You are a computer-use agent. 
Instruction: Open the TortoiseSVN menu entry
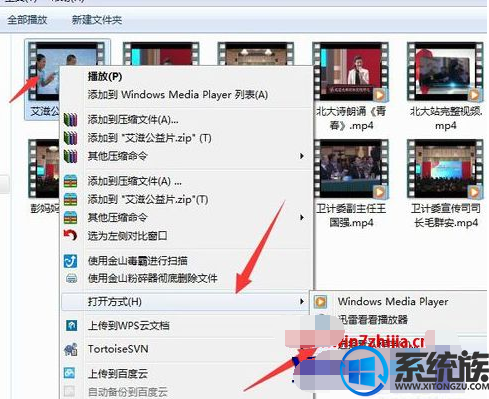tap(118, 349)
